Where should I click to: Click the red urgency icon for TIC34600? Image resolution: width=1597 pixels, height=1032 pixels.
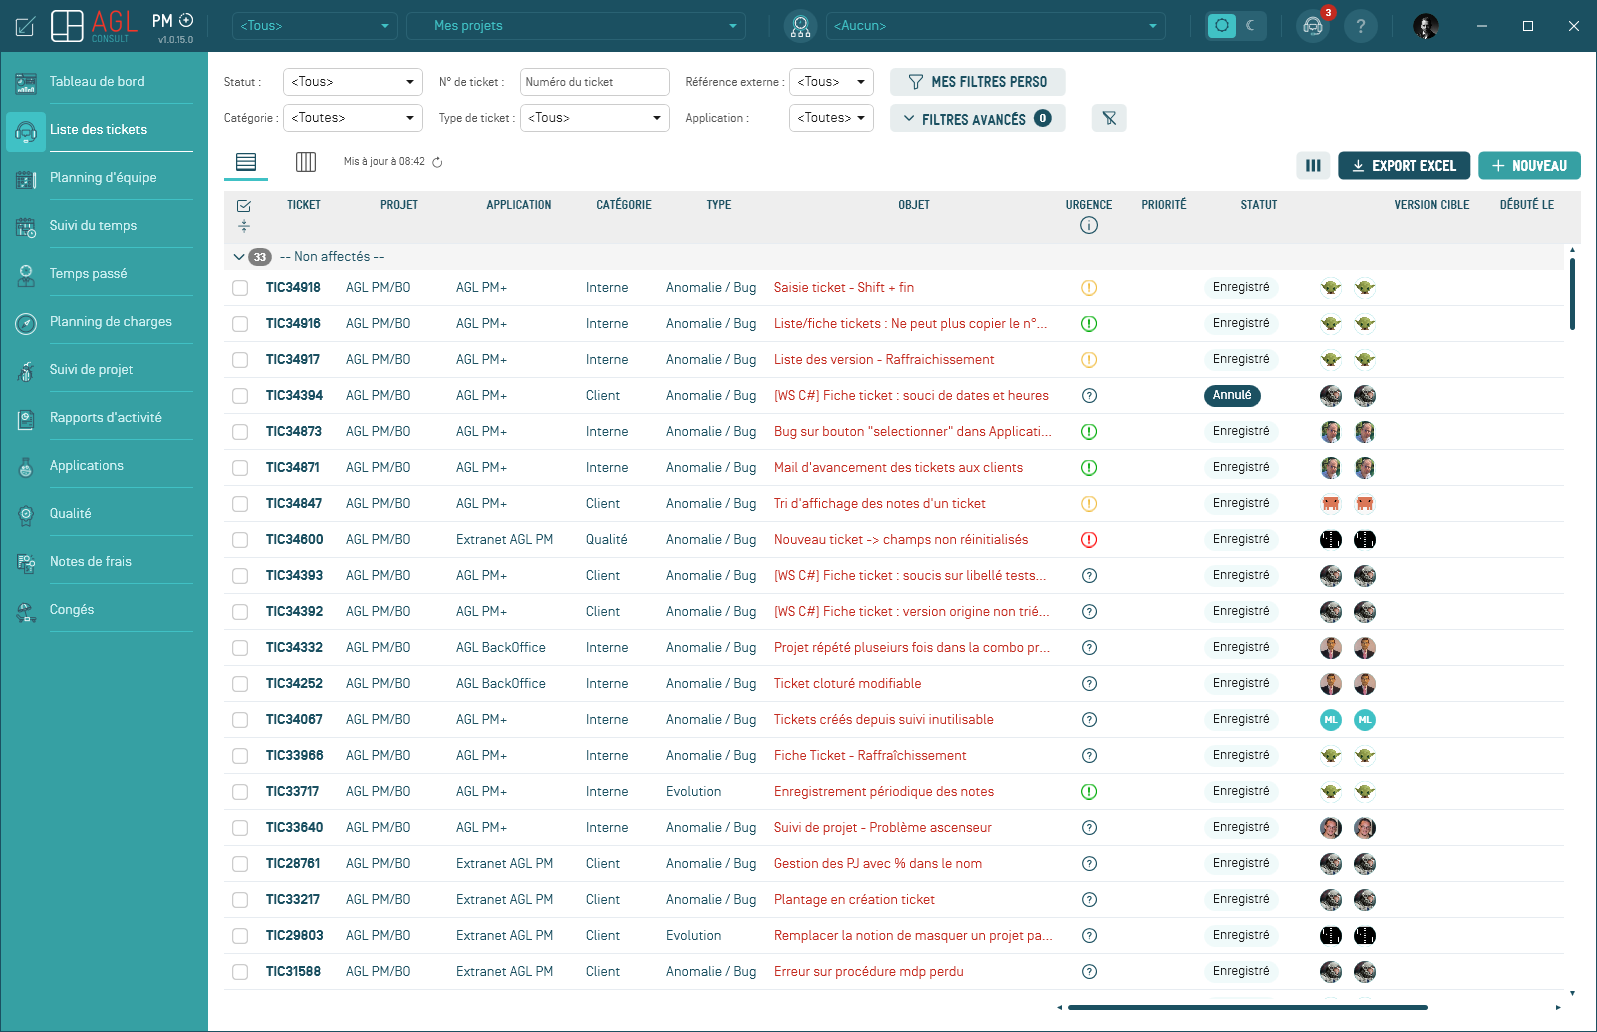(1089, 540)
